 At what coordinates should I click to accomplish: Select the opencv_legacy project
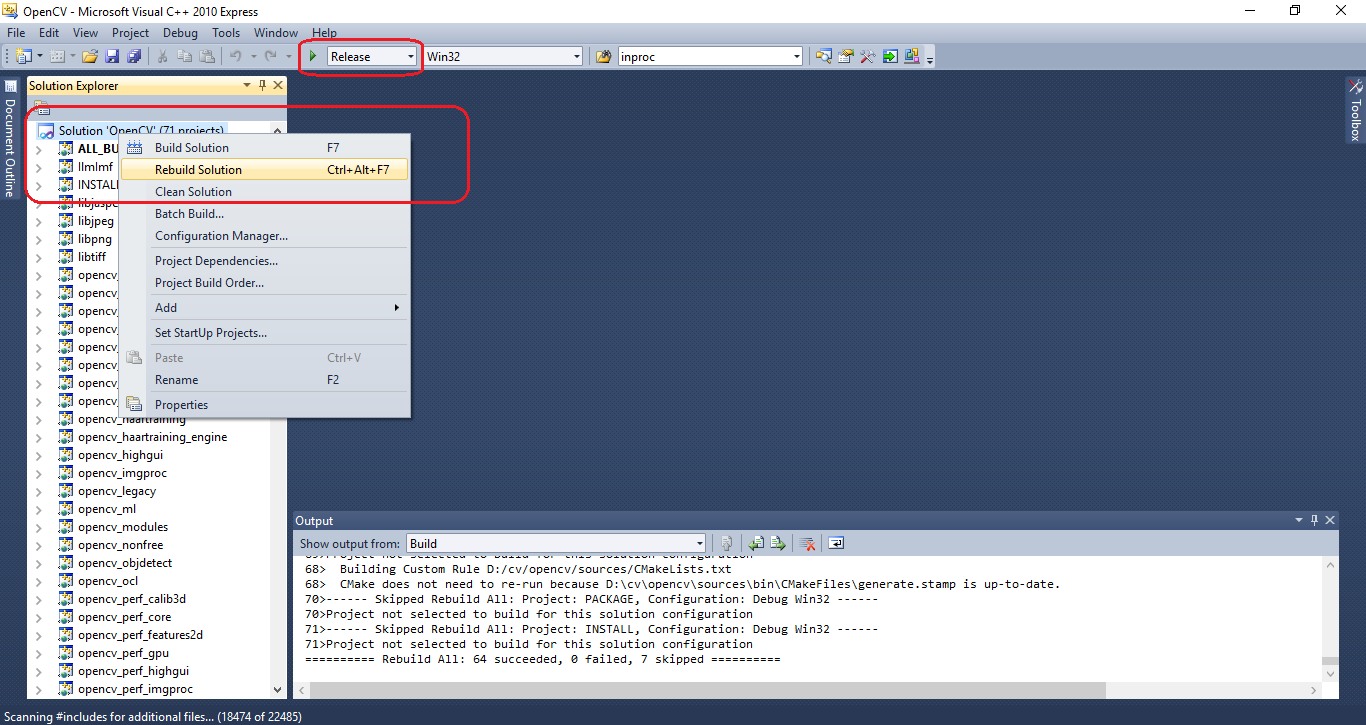[117, 491]
